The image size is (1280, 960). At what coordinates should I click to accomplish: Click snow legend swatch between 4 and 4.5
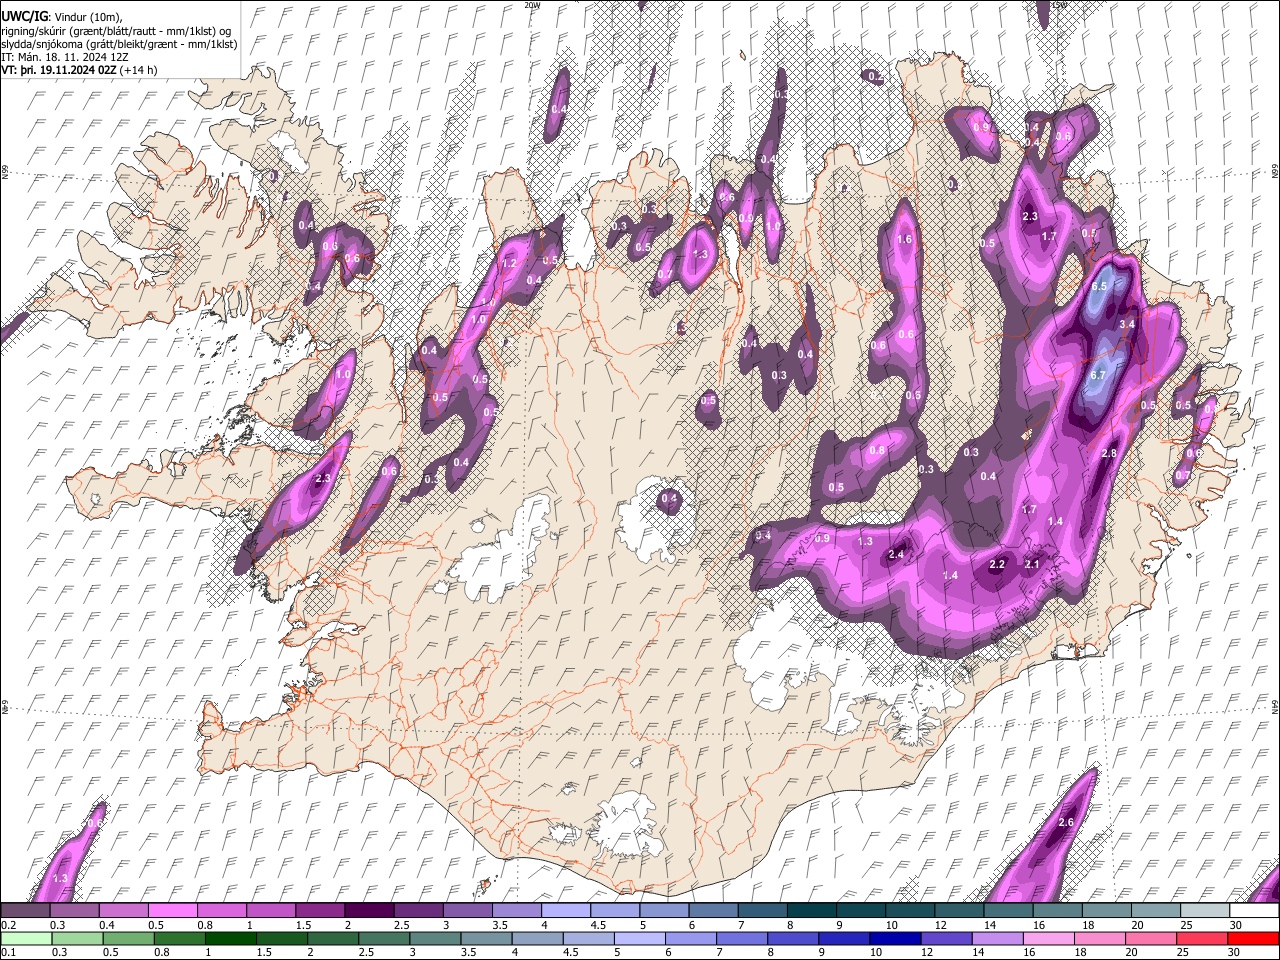[566, 911]
